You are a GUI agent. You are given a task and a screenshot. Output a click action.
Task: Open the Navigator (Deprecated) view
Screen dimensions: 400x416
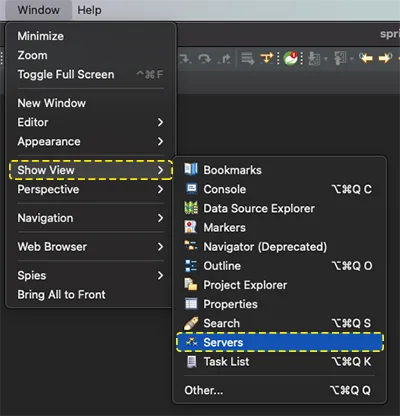tap(280, 247)
